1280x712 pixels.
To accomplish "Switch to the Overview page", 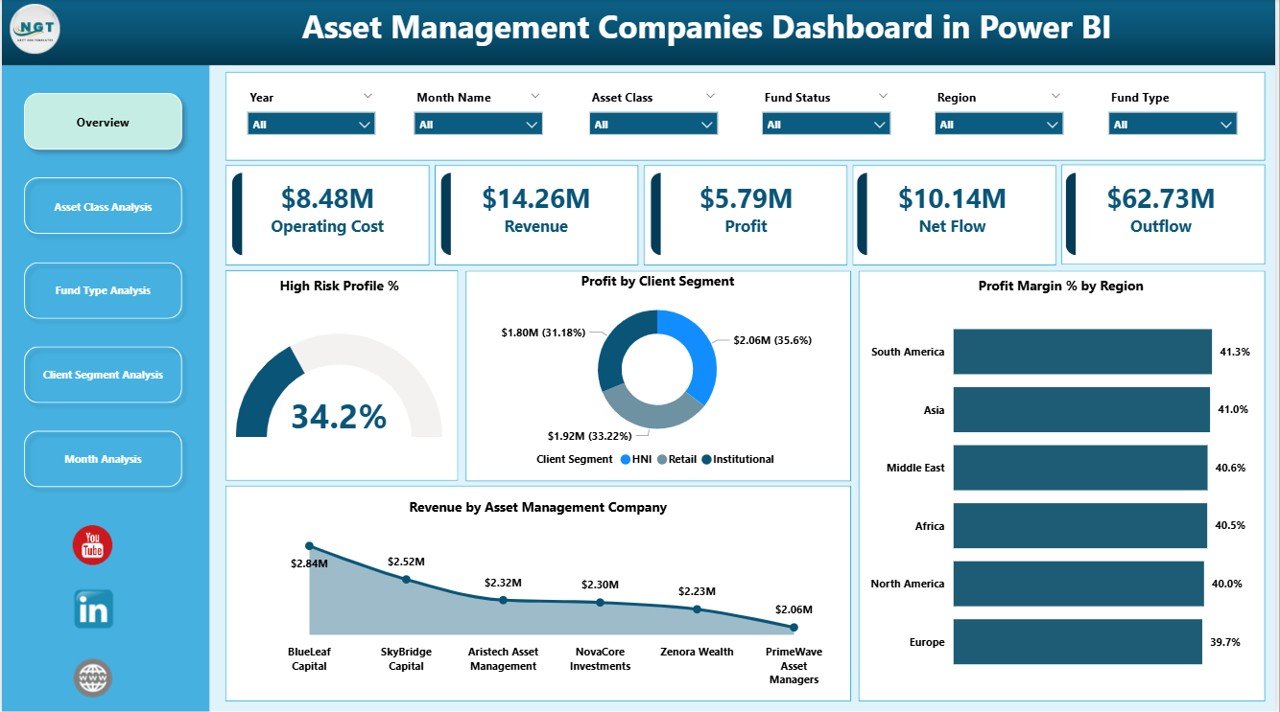I will click(102, 121).
